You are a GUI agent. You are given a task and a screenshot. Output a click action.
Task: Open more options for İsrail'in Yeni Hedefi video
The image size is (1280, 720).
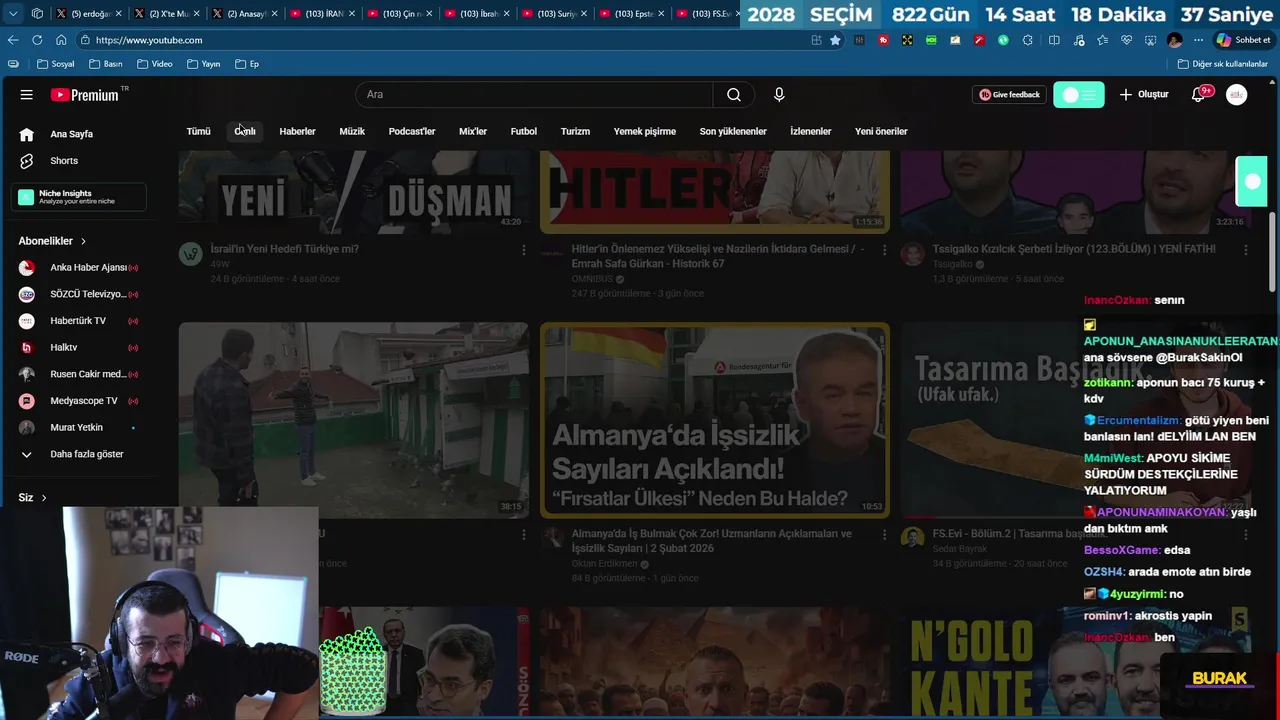523,250
